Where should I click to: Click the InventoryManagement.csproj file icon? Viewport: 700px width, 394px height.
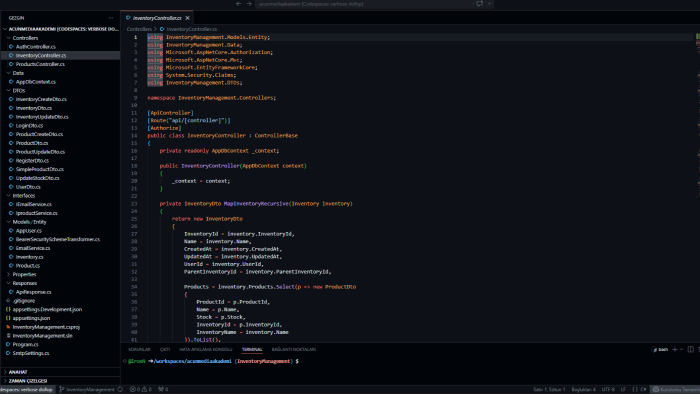[8, 327]
